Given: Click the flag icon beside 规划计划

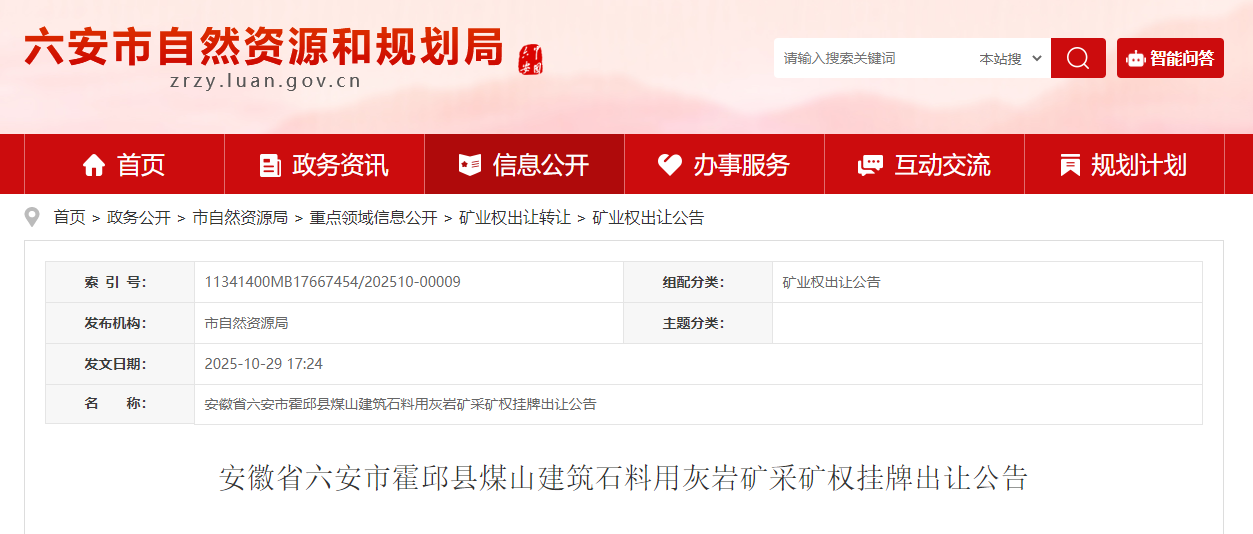Looking at the screenshot, I should (x=1070, y=165).
